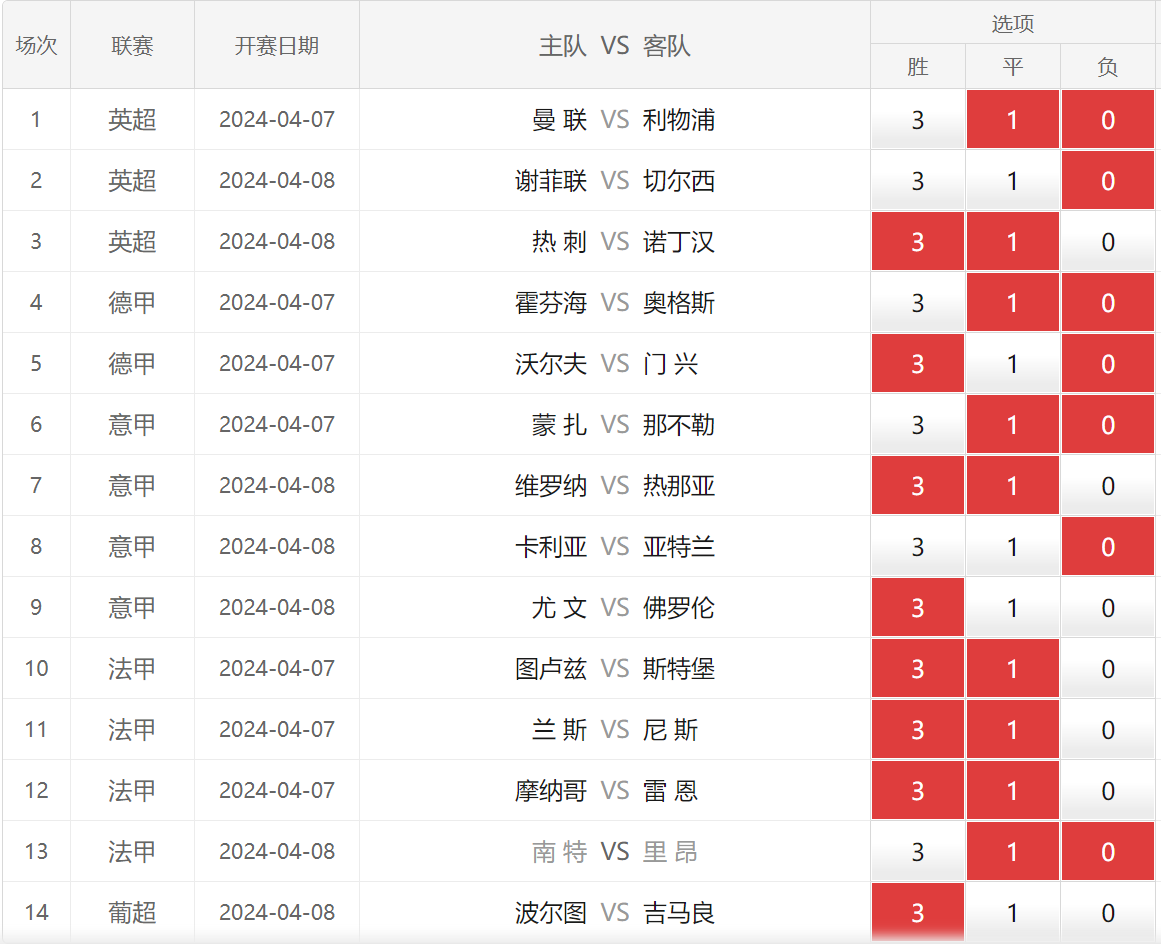The width and height of the screenshot is (1161, 947).
Task: Deselect 负 (0) for 谢菲联 VS 切尔西
Action: pyautogui.click(x=1108, y=181)
